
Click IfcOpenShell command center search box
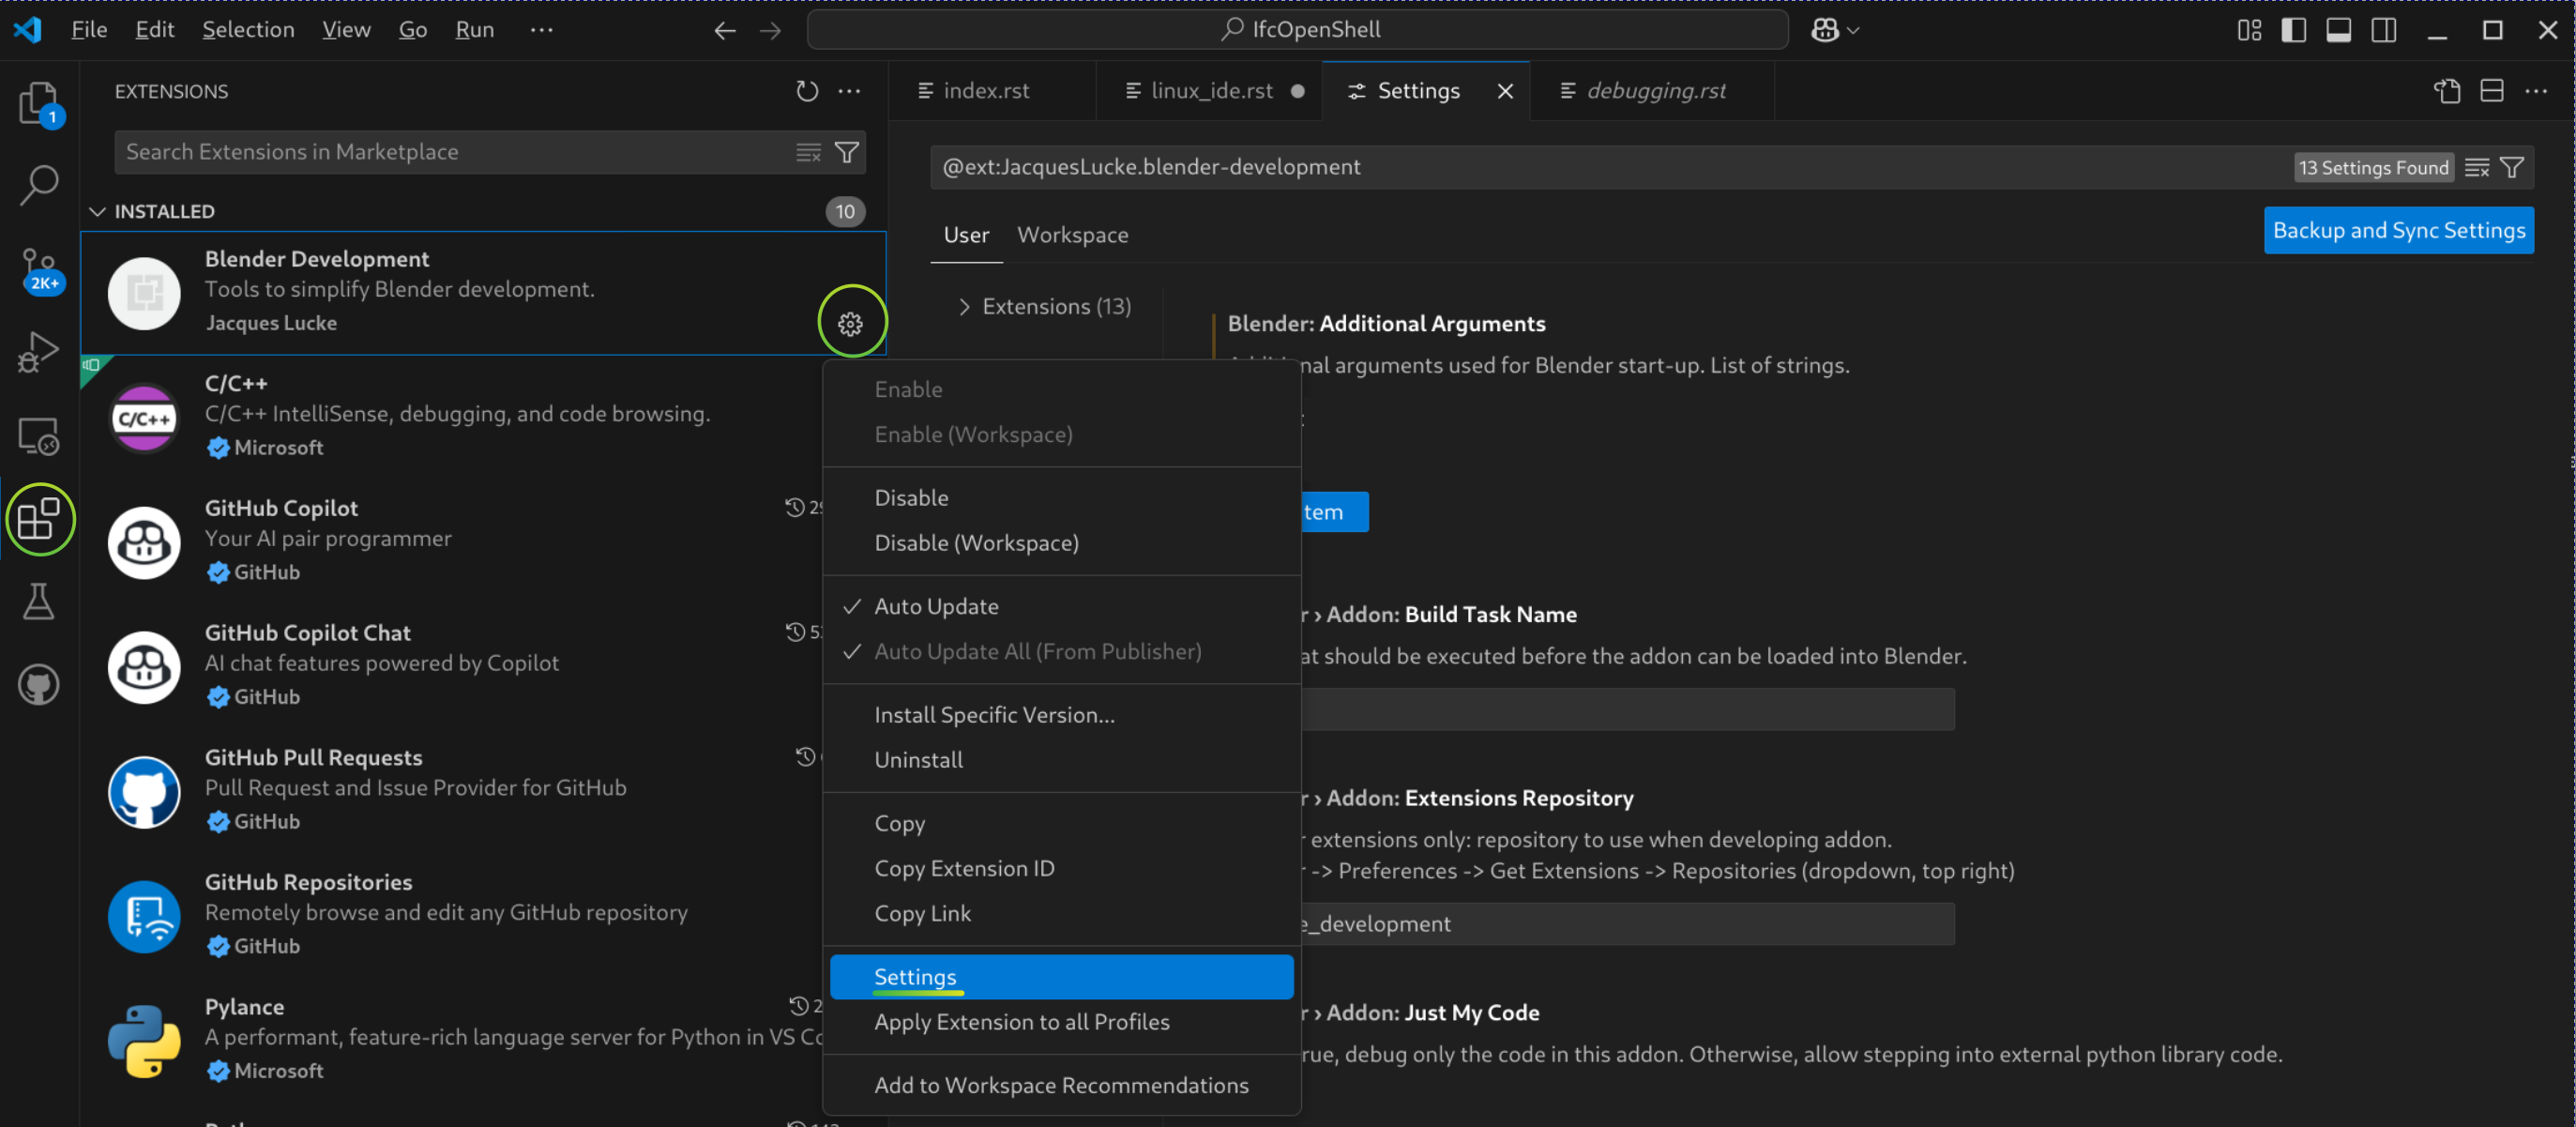1298,30
